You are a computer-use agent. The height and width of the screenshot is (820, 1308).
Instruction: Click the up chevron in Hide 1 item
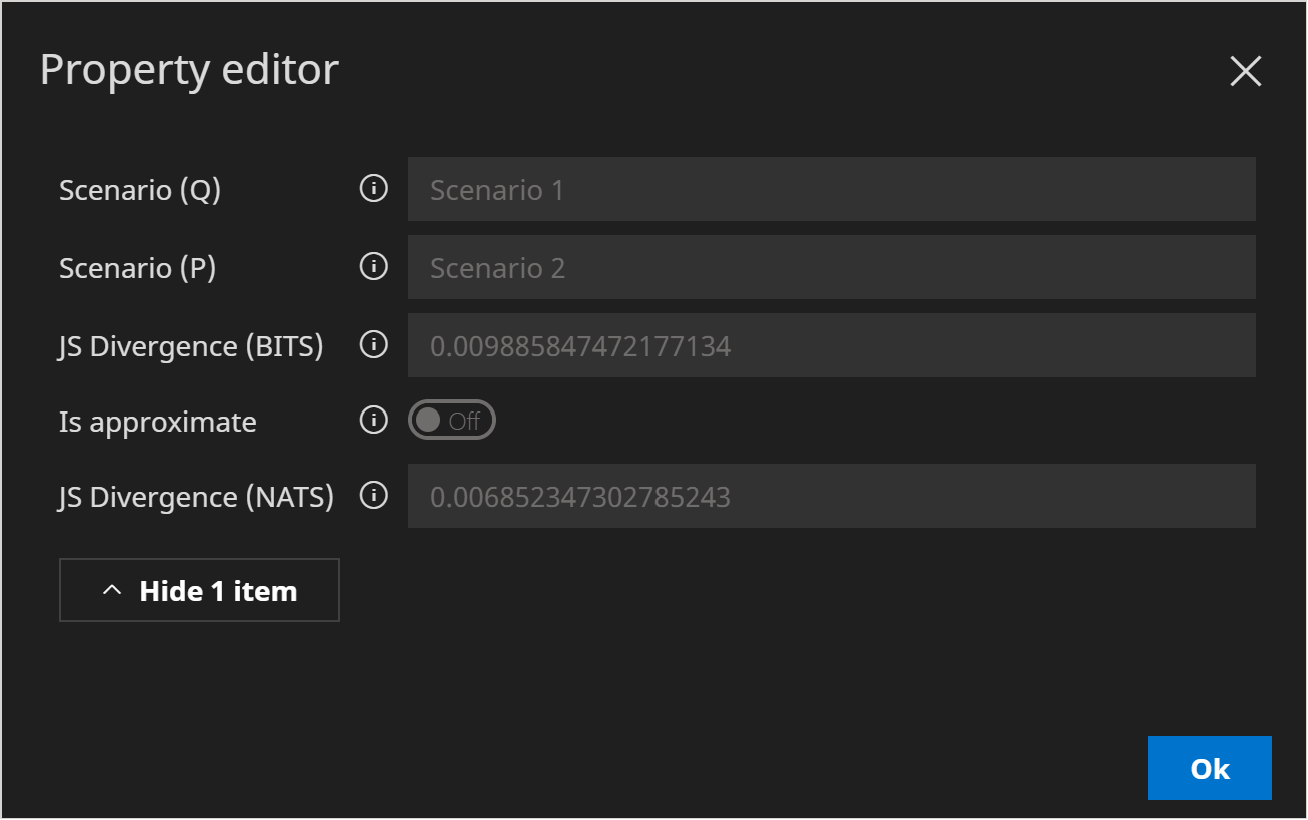tap(112, 591)
